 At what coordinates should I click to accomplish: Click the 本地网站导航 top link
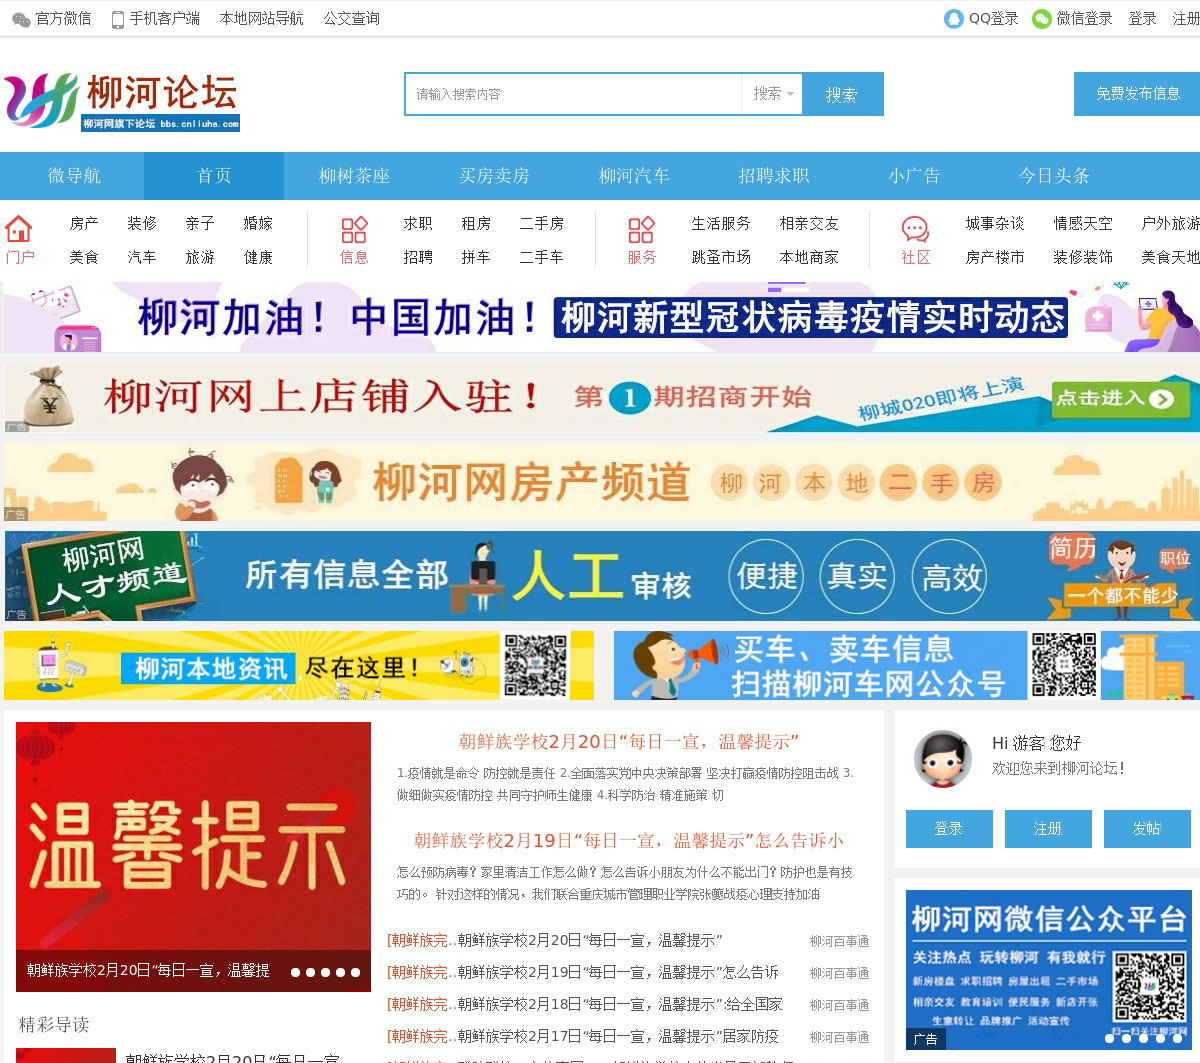tap(261, 19)
